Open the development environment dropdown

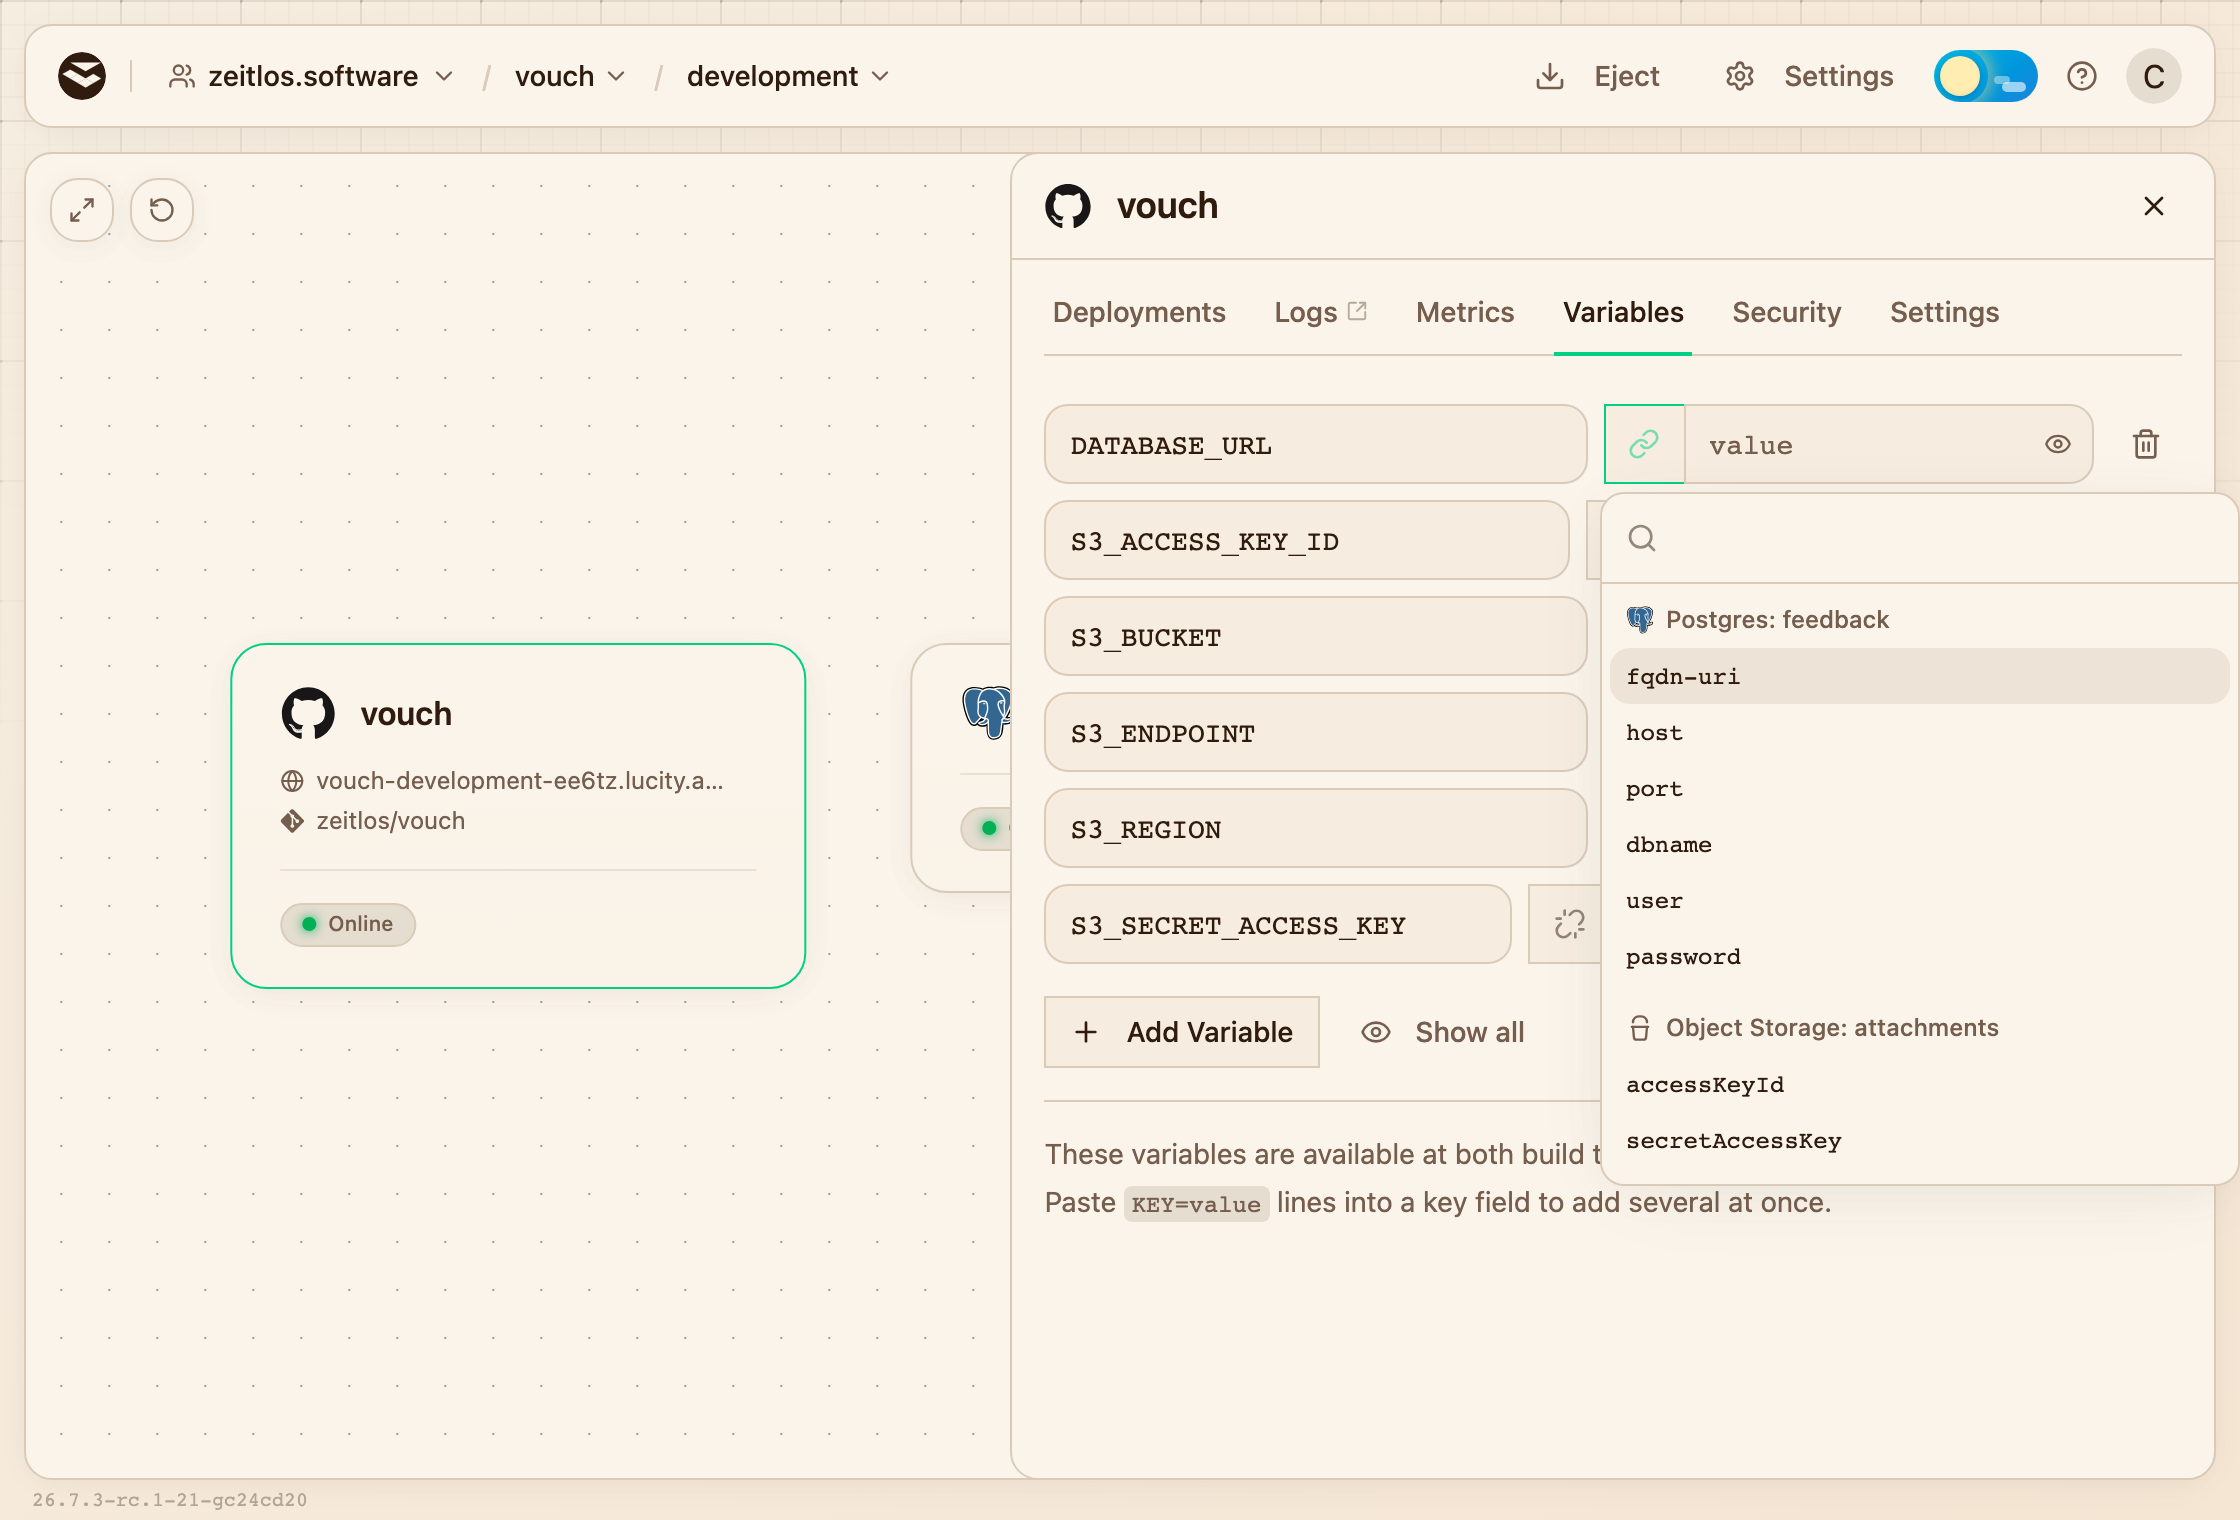click(787, 76)
